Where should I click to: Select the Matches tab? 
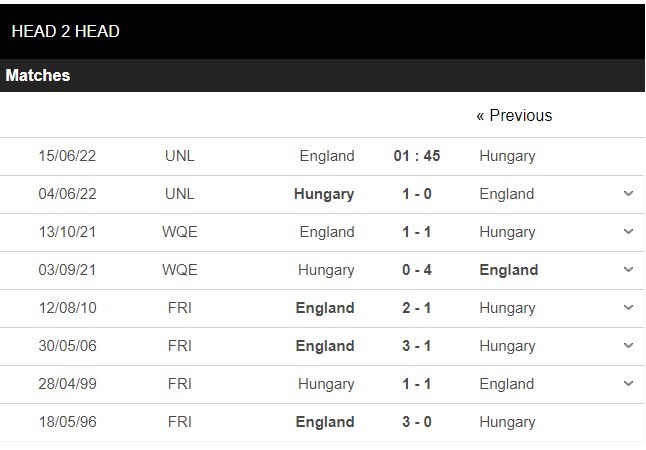tap(38, 76)
